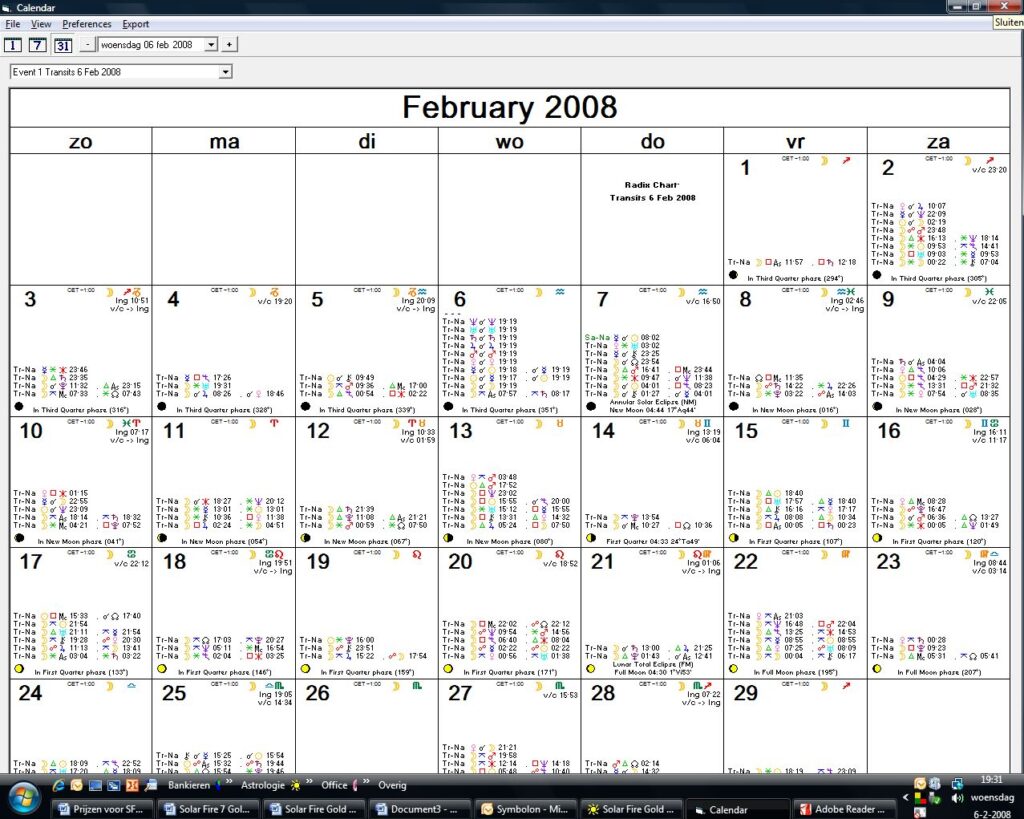The width and height of the screenshot is (1024, 819).
Task: Open the date picker dropdown arrow
Action: coord(211,45)
